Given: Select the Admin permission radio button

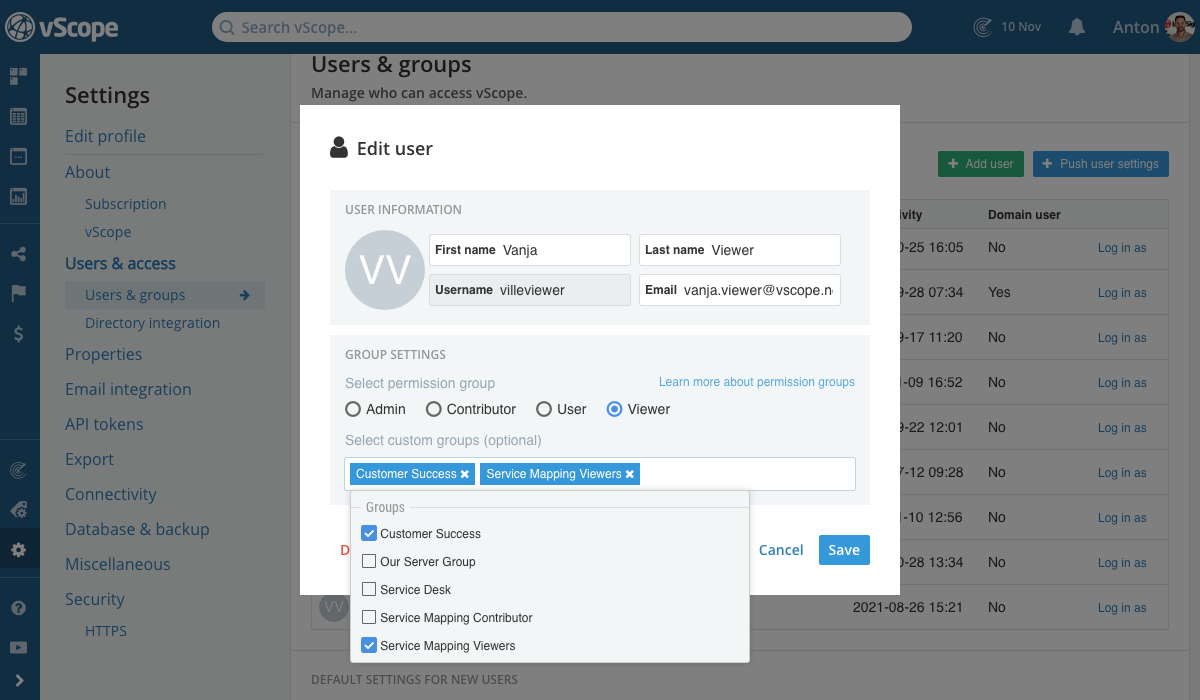Looking at the screenshot, I should (352, 409).
